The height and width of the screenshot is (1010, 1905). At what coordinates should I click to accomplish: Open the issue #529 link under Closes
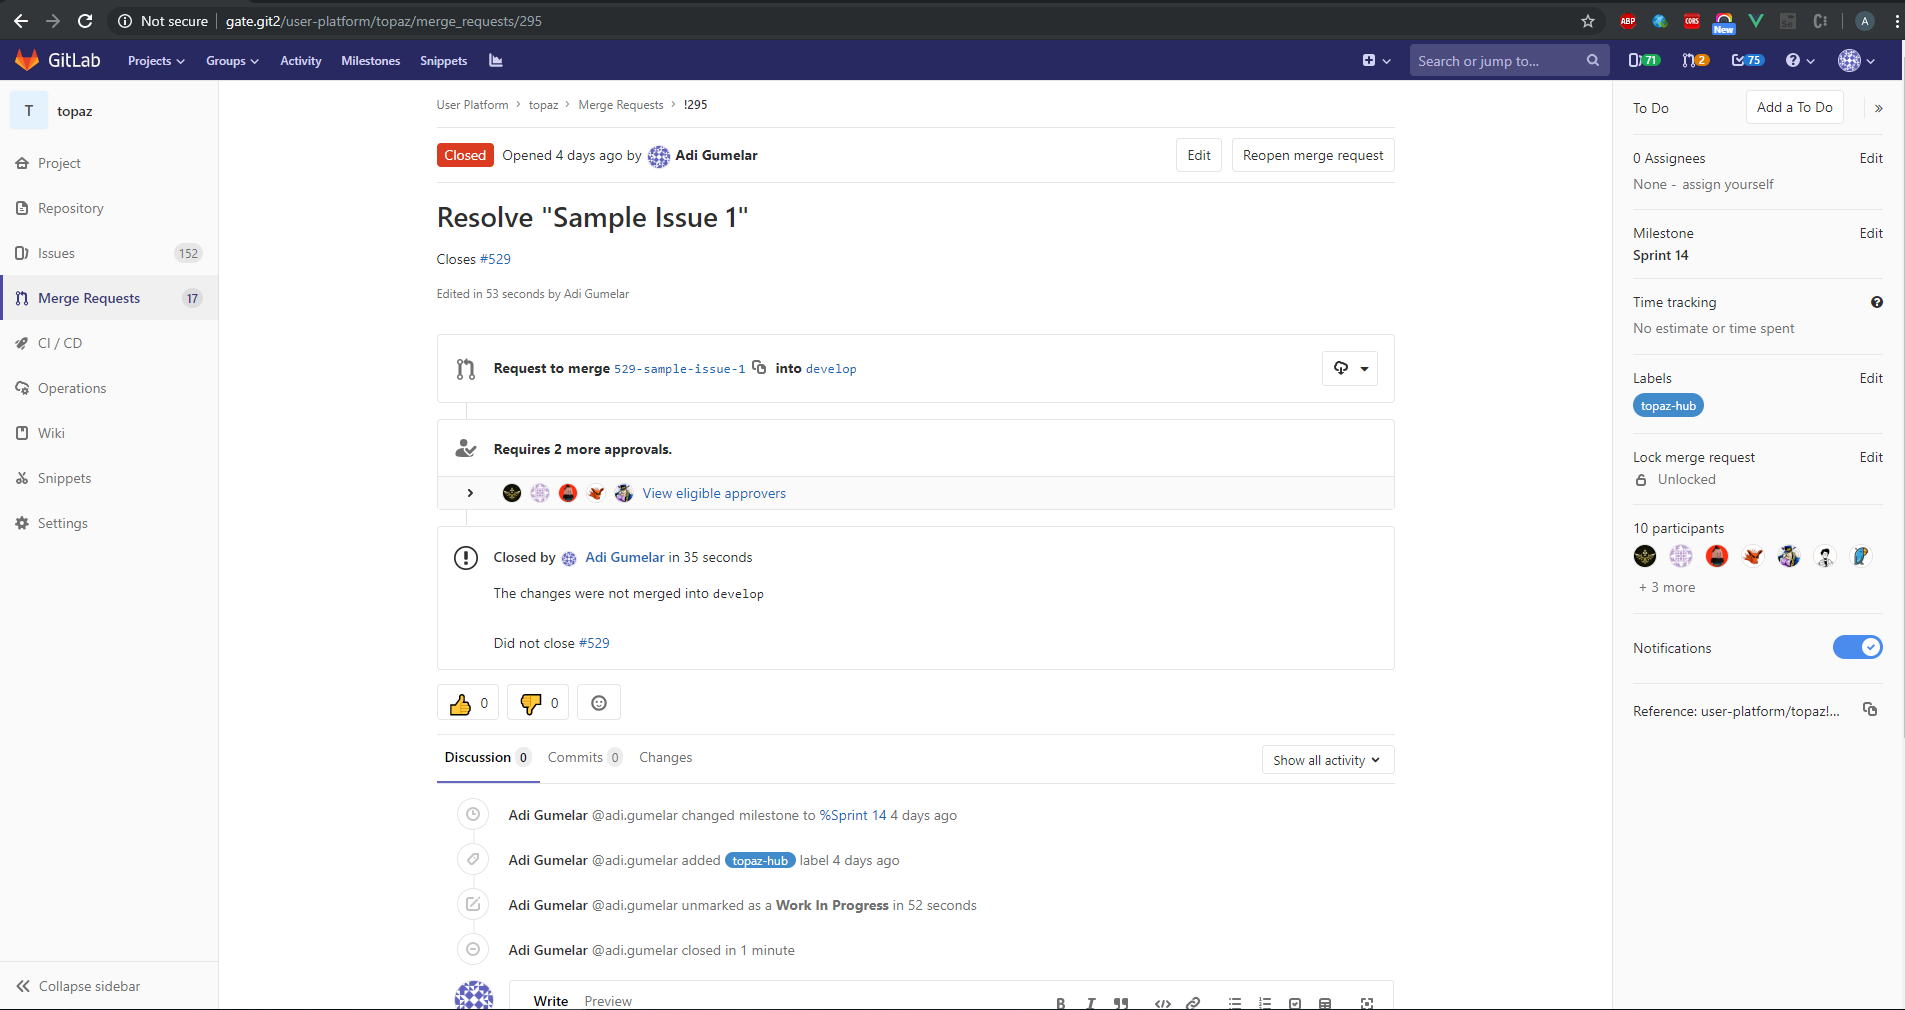tap(495, 259)
